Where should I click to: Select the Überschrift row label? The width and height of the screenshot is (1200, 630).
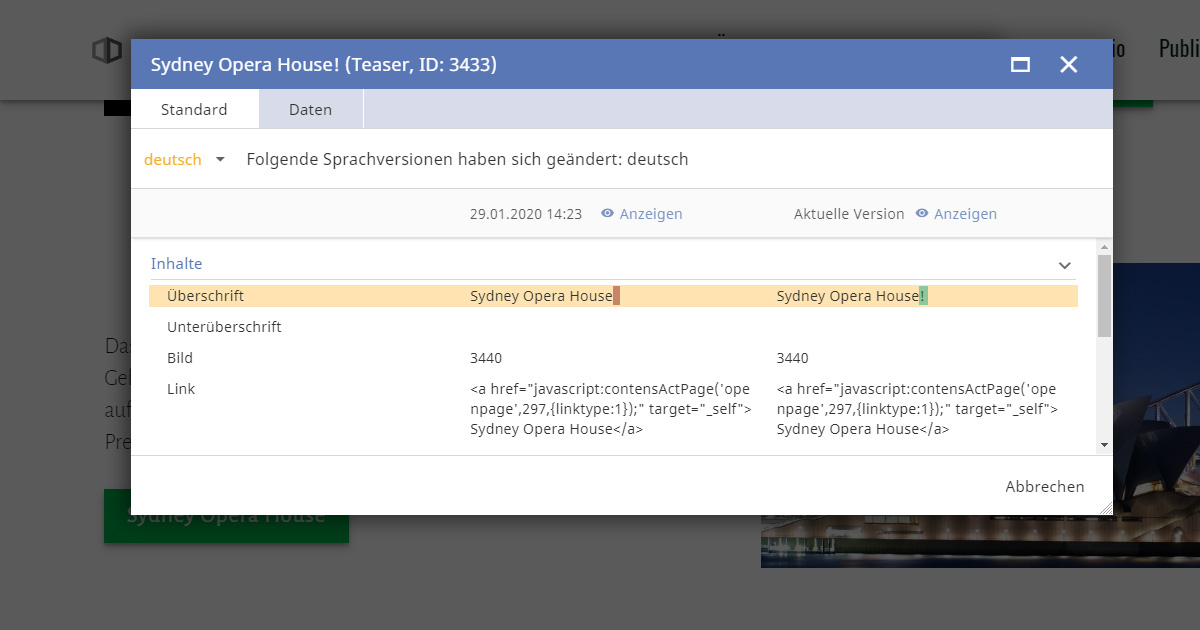click(205, 296)
